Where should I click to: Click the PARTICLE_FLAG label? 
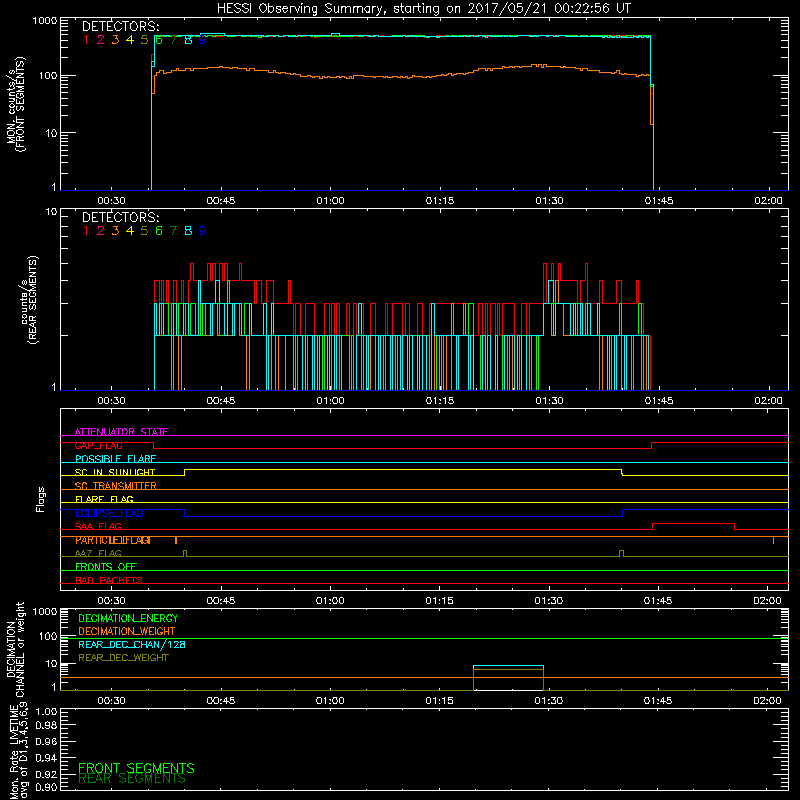coord(113,540)
